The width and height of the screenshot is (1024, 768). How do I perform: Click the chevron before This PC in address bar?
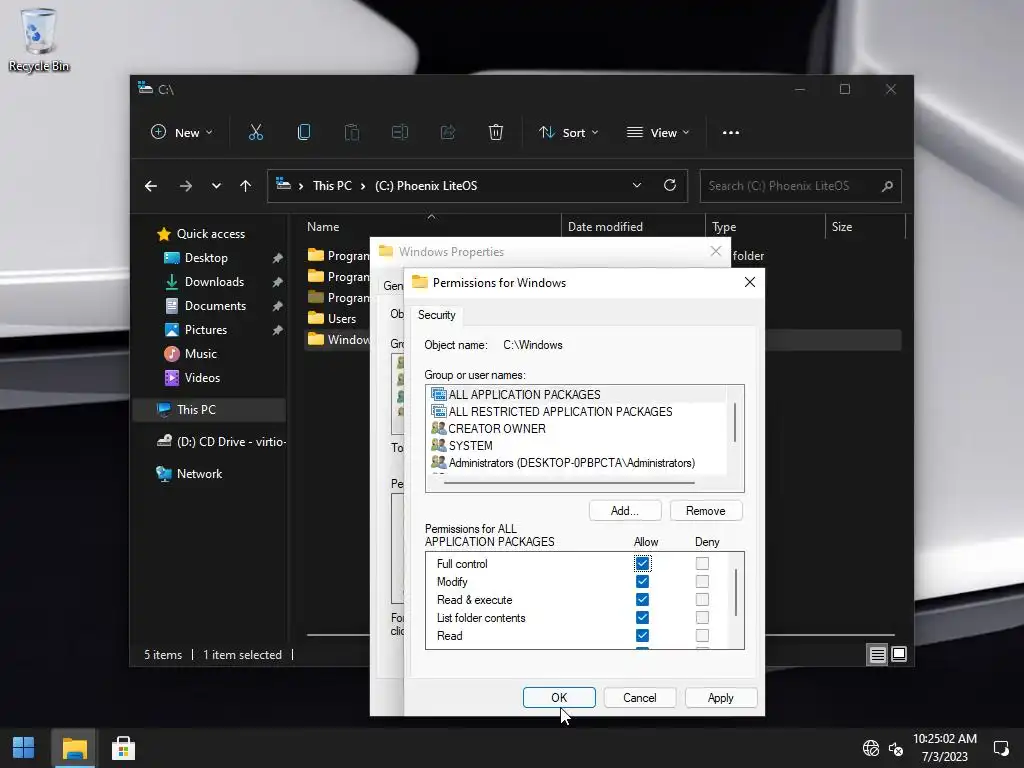[x=301, y=186]
